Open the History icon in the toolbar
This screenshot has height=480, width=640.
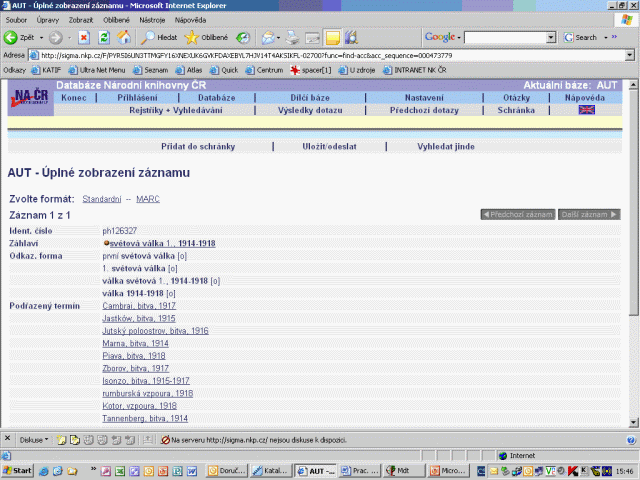click(243, 38)
